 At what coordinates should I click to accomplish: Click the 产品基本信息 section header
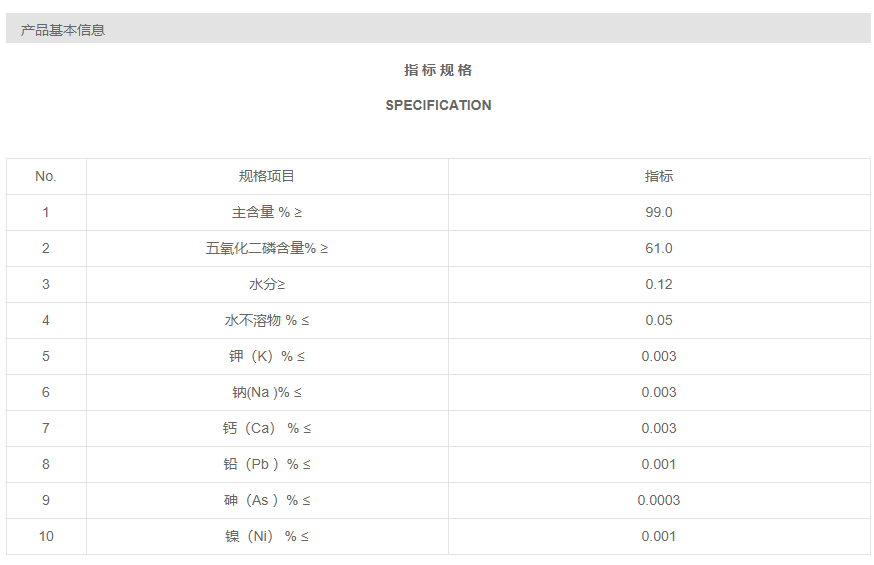tap(63, 30)
